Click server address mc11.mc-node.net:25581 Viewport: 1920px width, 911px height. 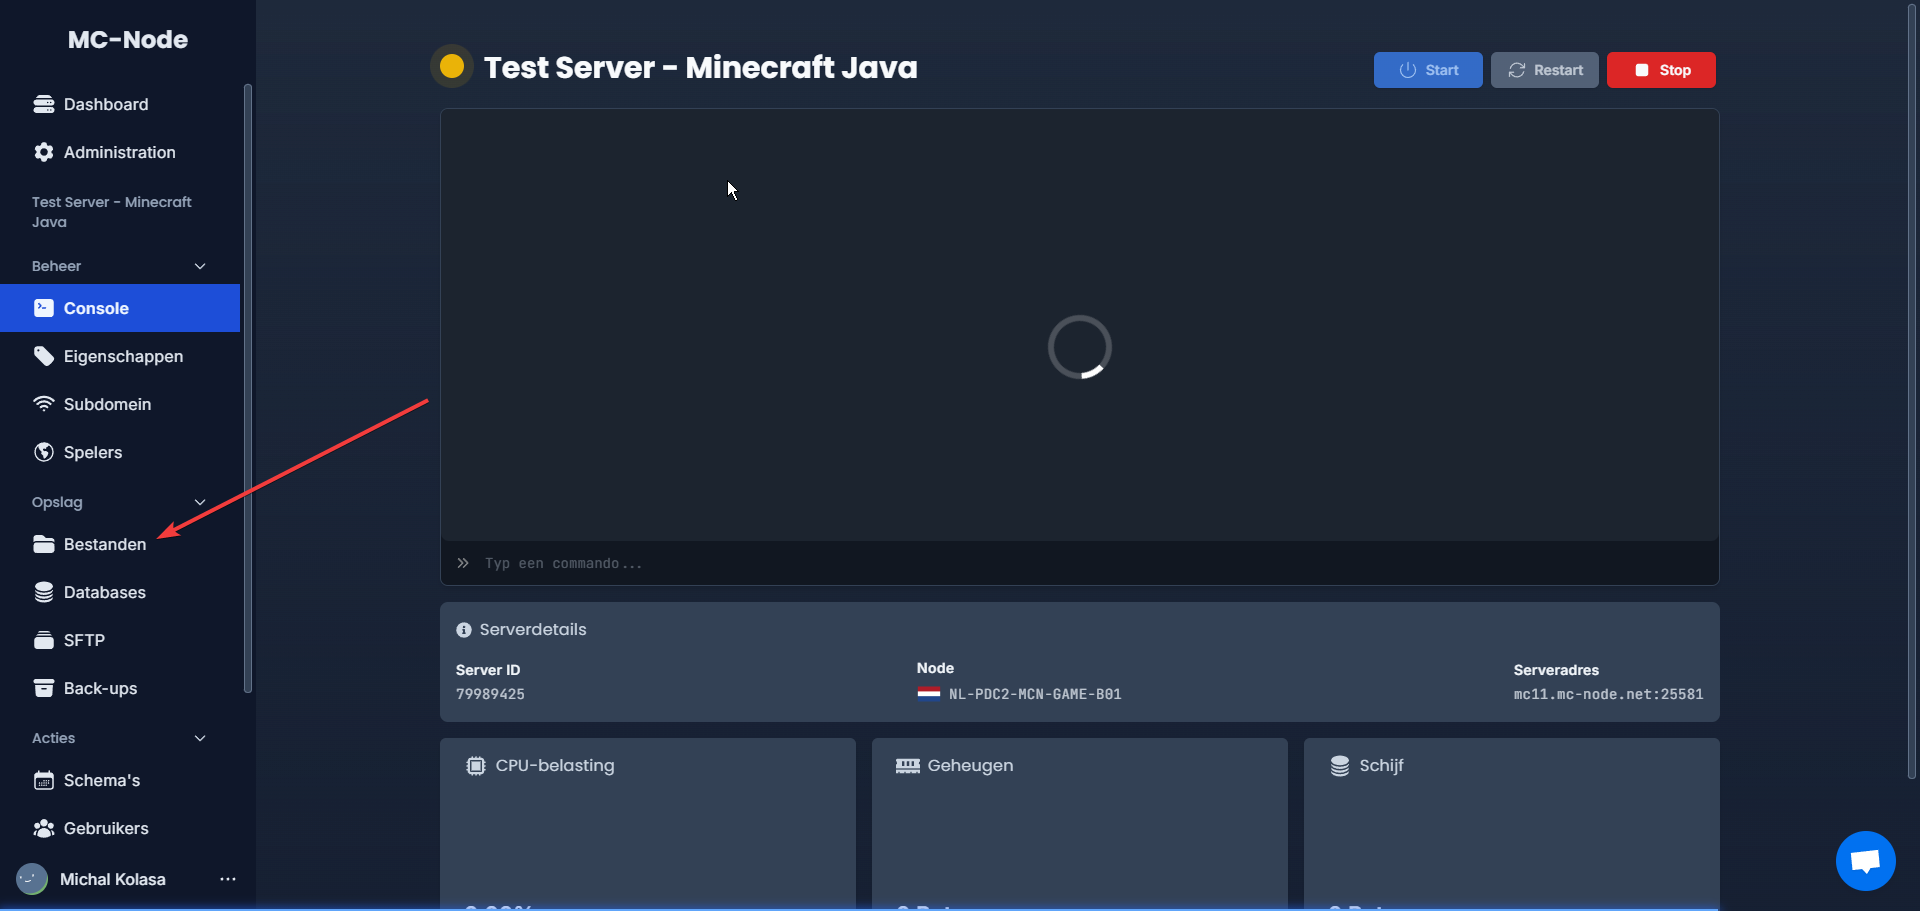coord(1608,694)
